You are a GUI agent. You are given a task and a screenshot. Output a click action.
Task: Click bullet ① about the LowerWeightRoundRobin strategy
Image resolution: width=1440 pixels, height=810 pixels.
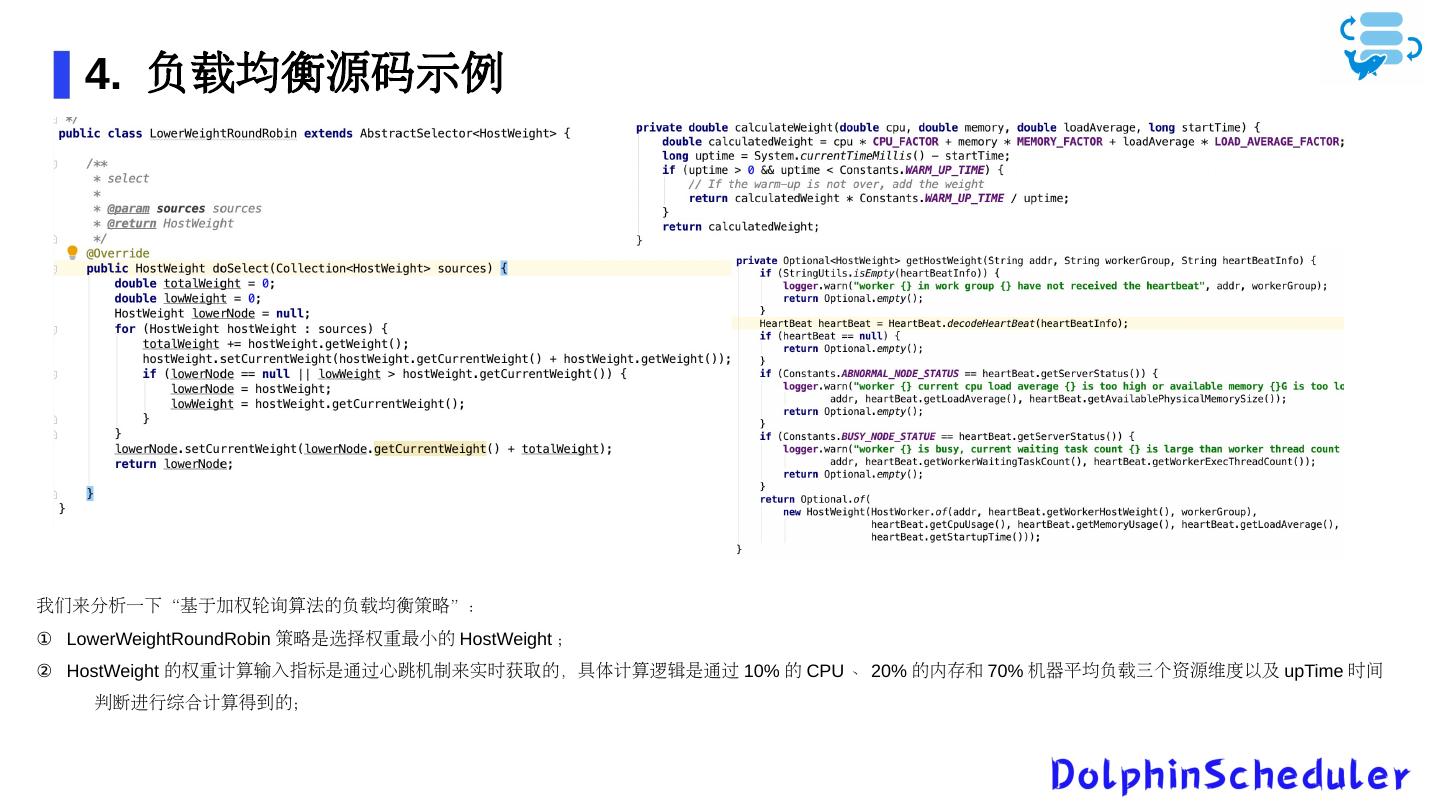click(300, 639)
